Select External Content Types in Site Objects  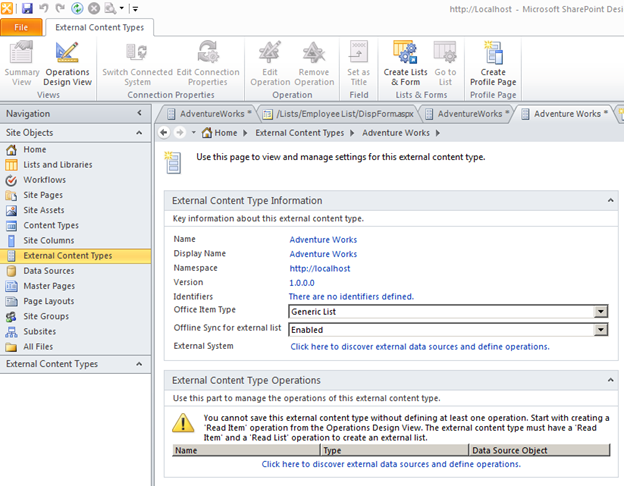pyautogui.click(x=76, y=256)
